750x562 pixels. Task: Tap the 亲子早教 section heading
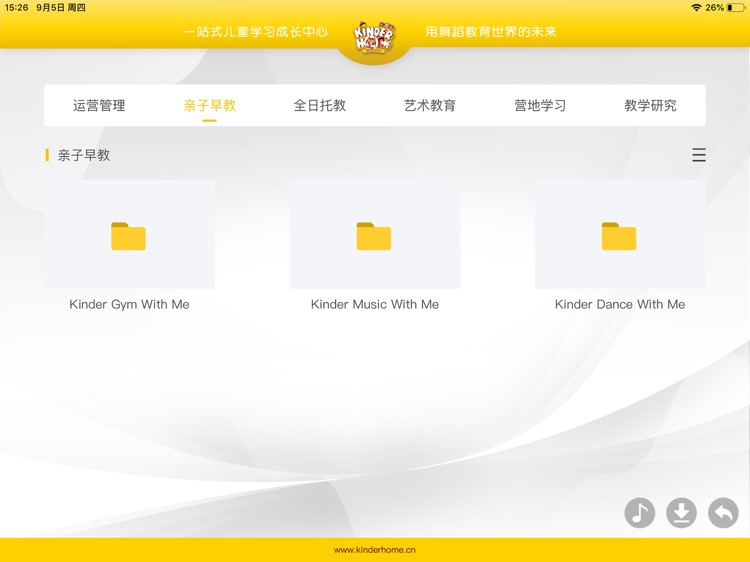pos(84,155)
